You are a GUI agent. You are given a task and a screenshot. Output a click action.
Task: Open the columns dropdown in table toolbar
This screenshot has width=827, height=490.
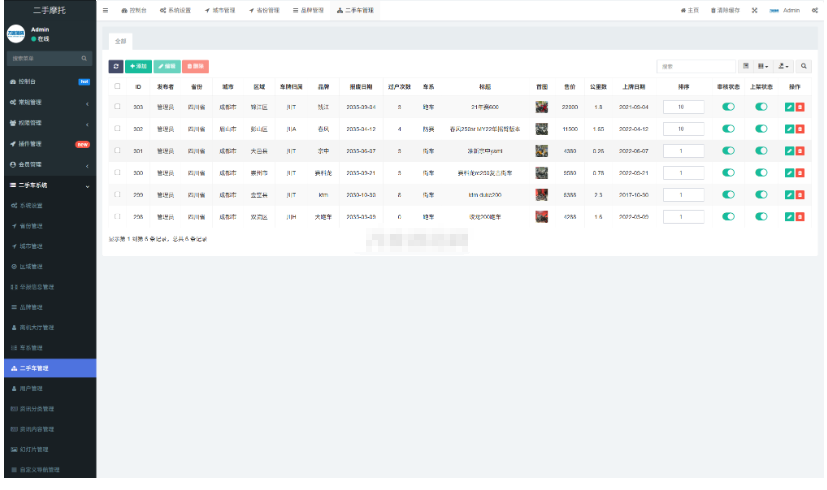pos(763,66)
